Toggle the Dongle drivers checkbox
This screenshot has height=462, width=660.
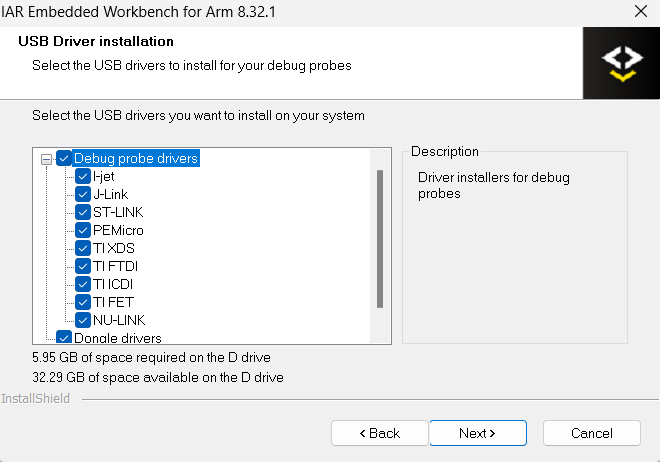(x=64, y=337)
